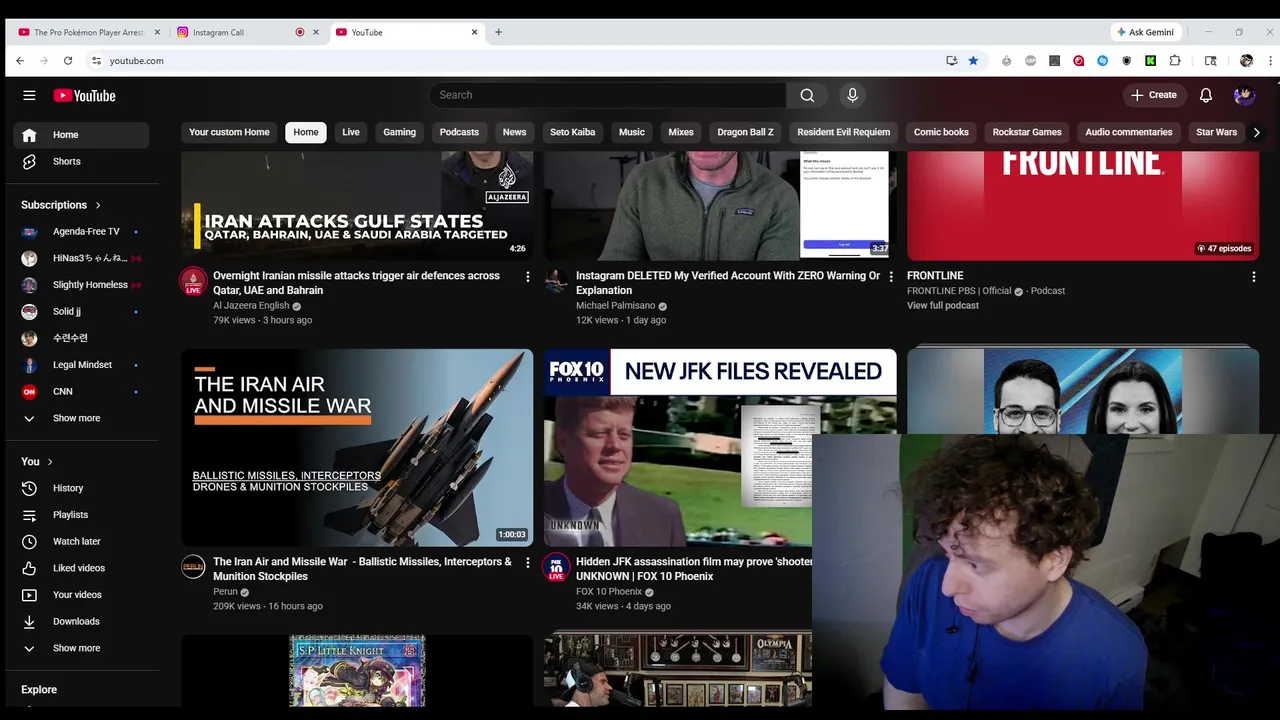Open Michael Palmisano channel name
Image resolution: width=1280 pixels, height=720 pixels.
click(615, 306)
